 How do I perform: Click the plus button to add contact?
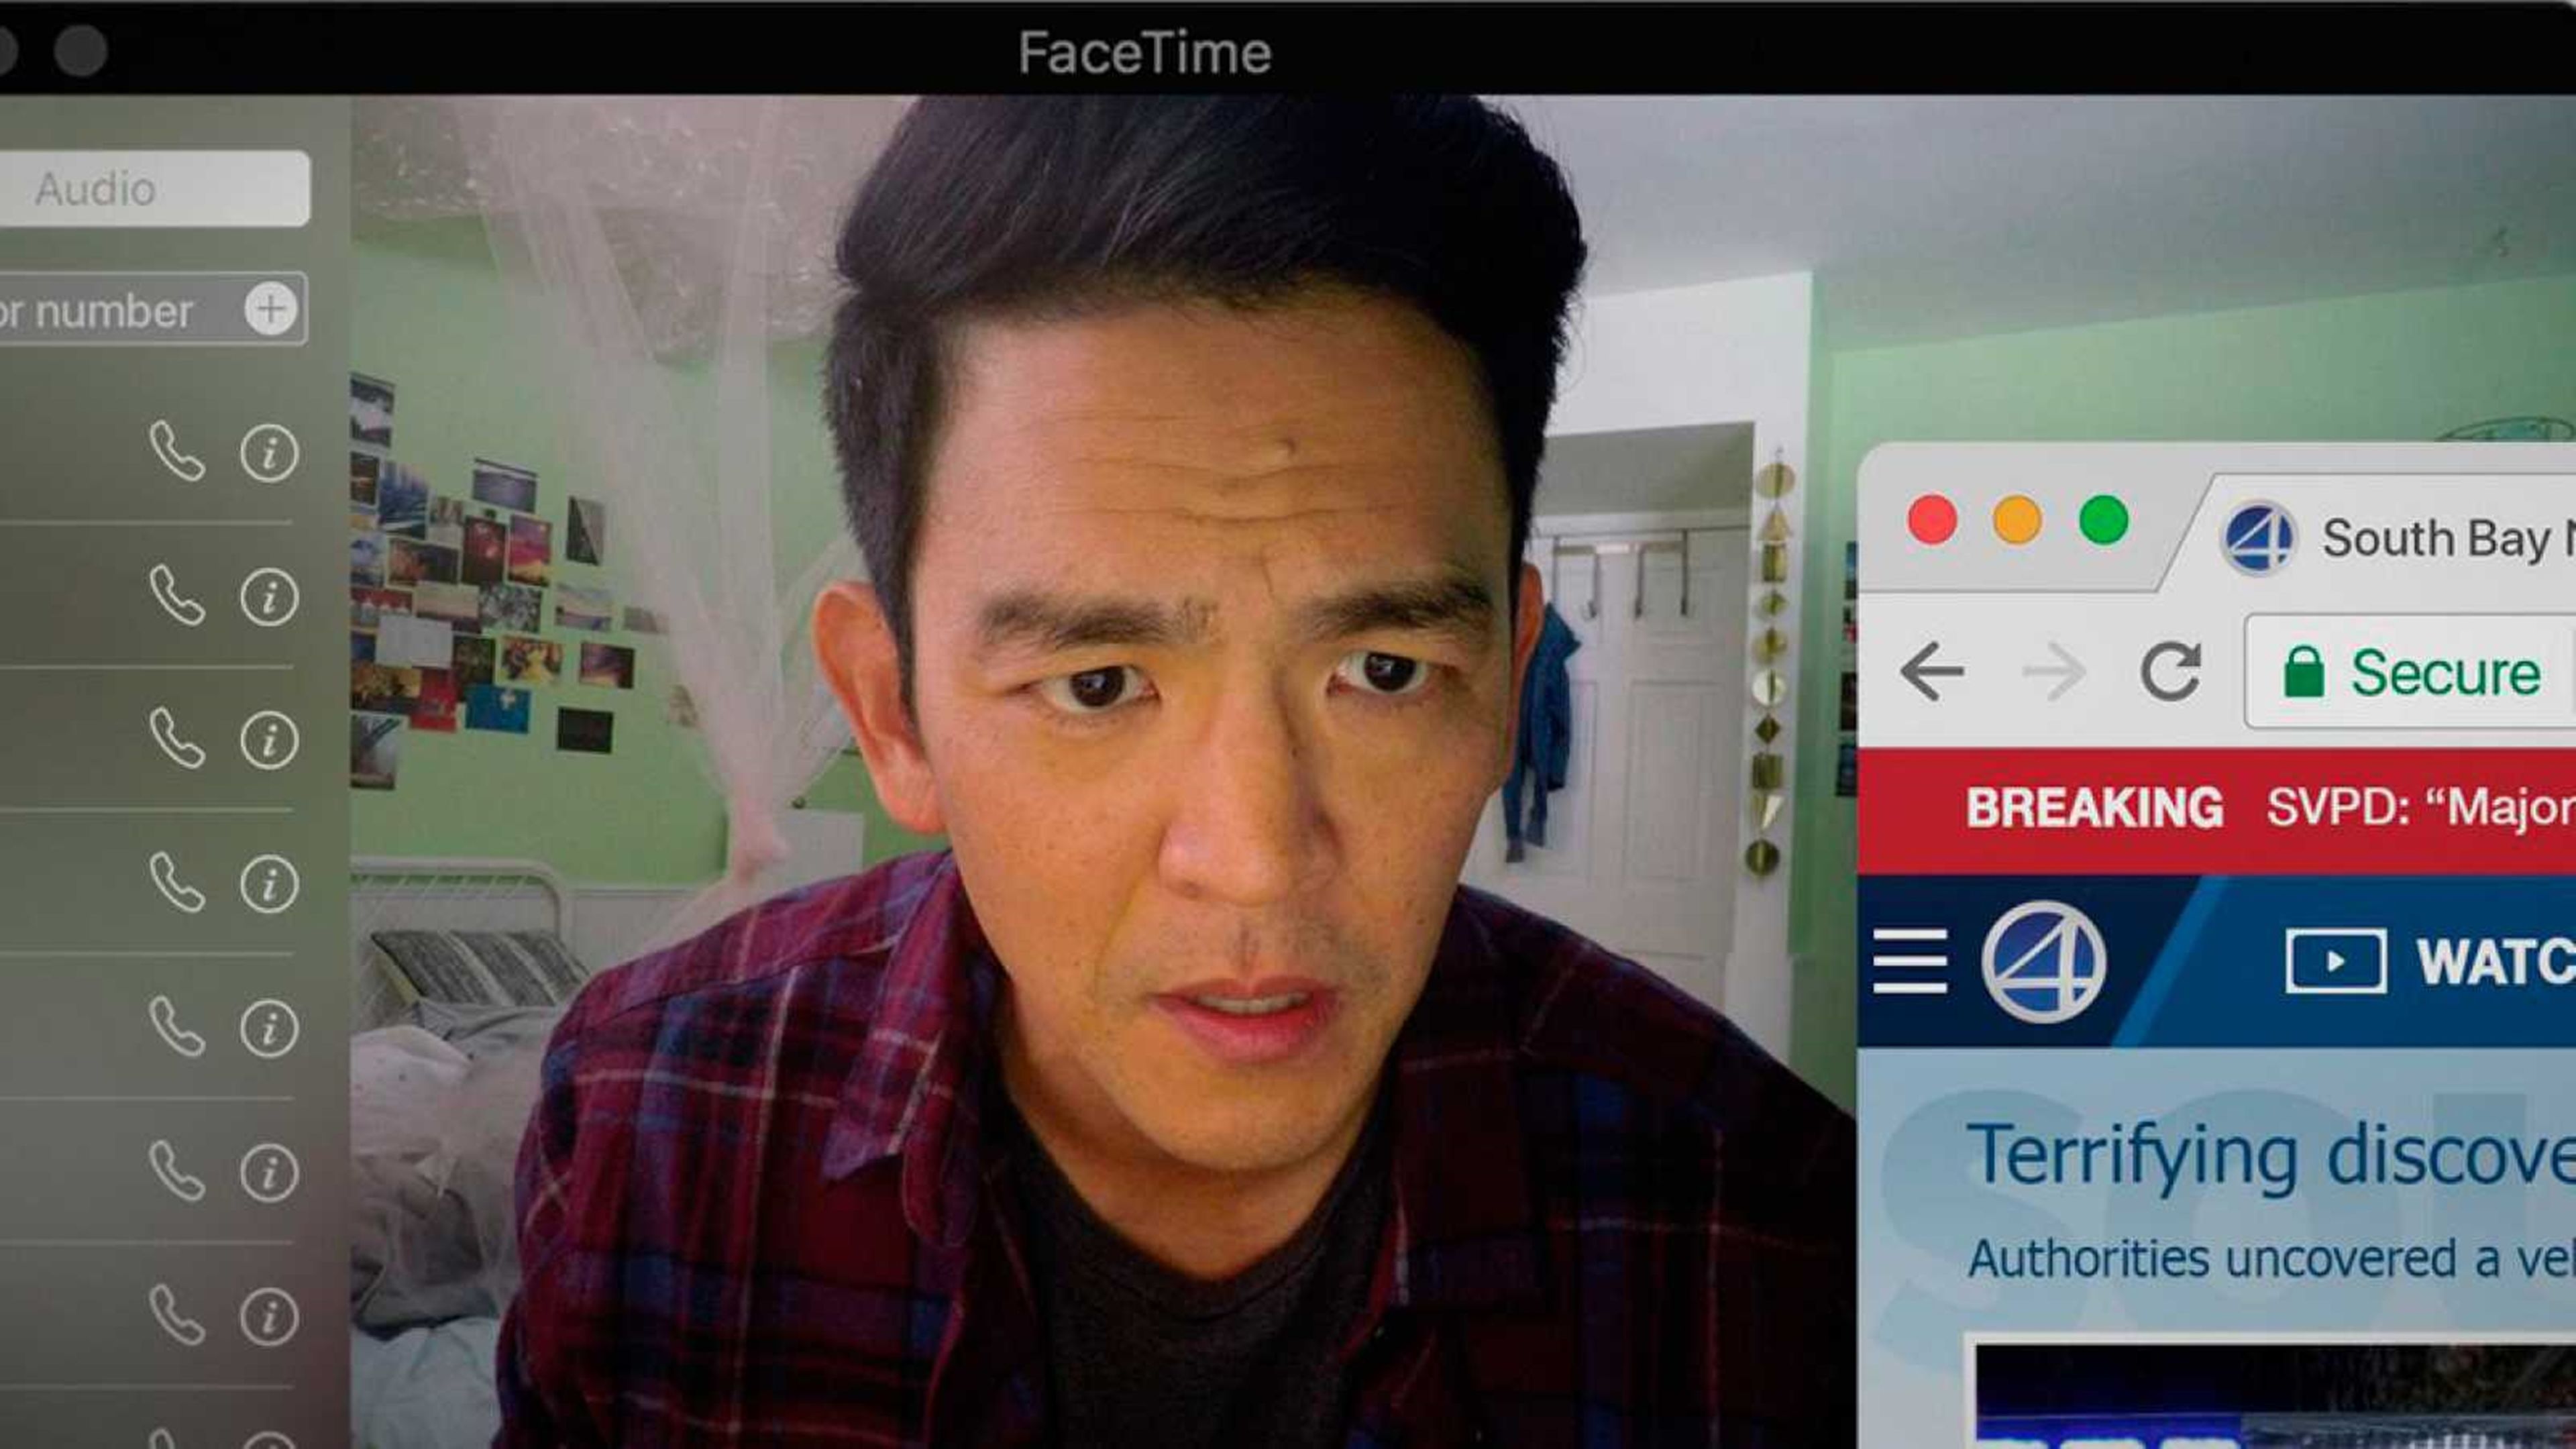point(271,309)
